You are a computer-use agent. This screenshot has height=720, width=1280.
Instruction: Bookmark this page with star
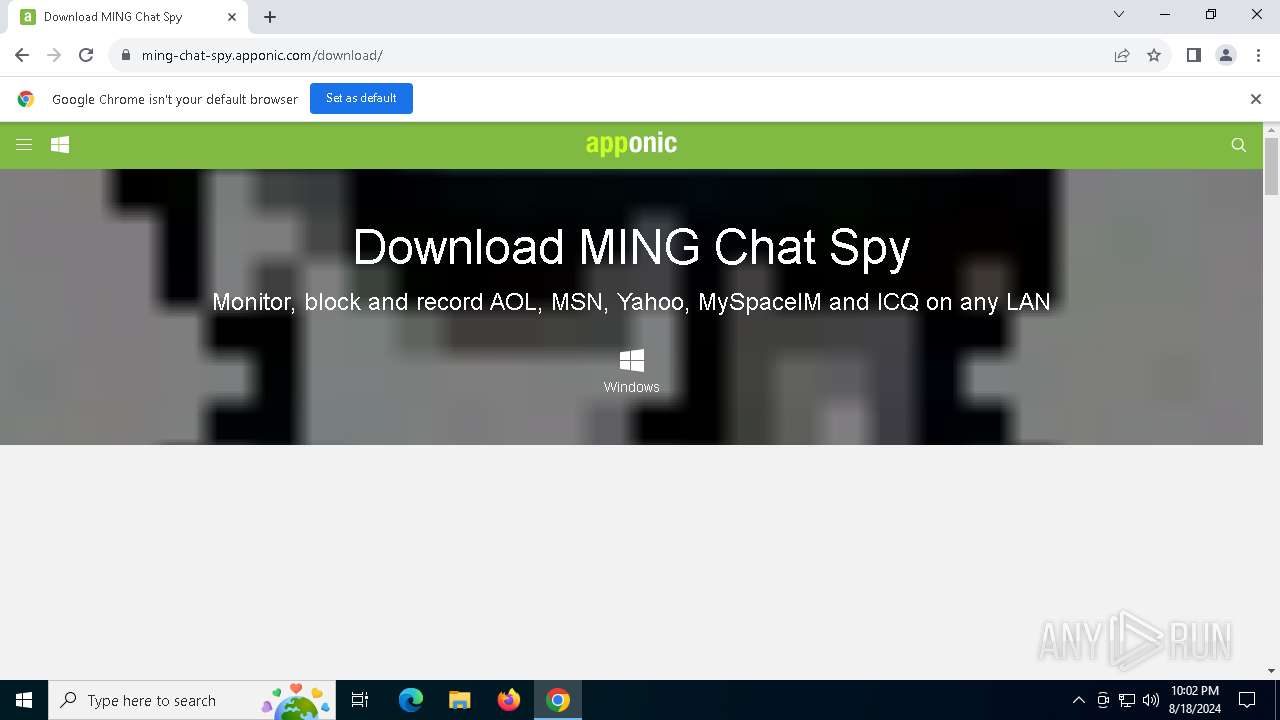(x=1154, y=55)
